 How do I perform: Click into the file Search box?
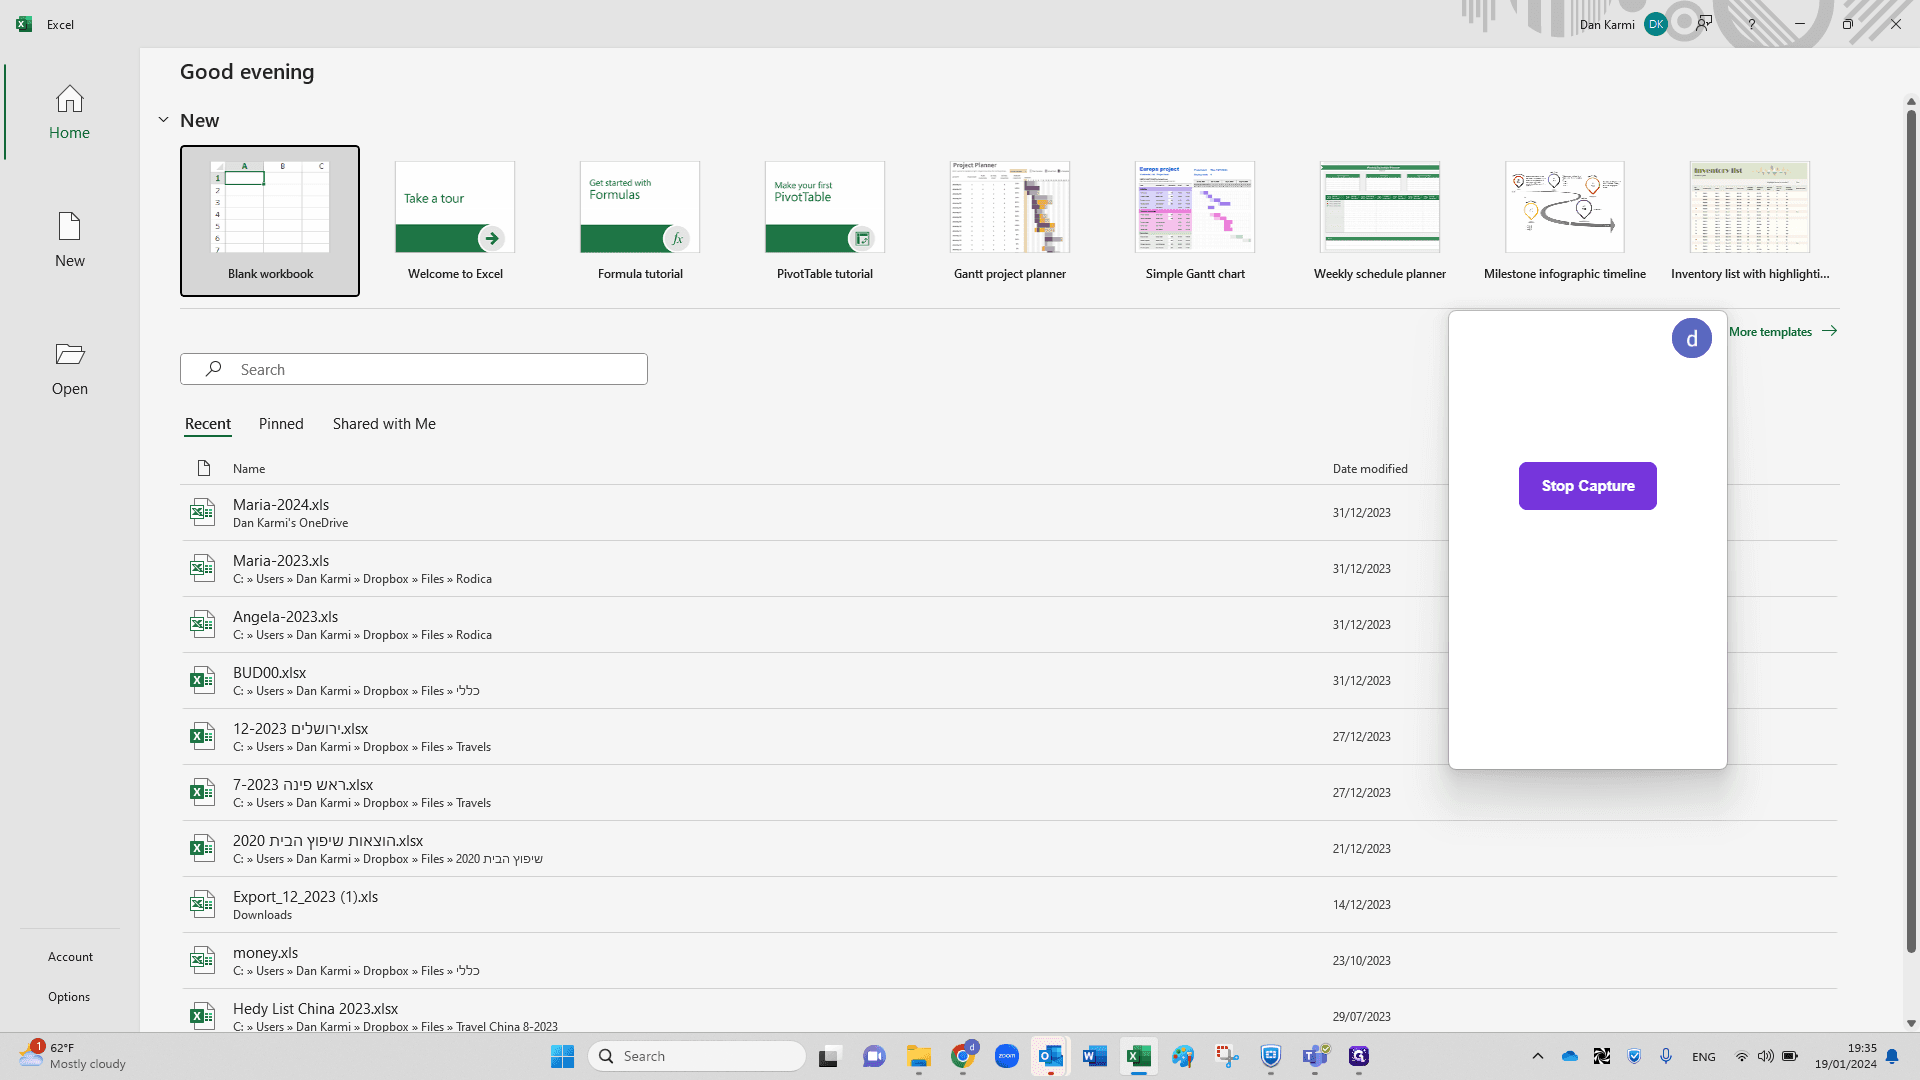(414, 369)
